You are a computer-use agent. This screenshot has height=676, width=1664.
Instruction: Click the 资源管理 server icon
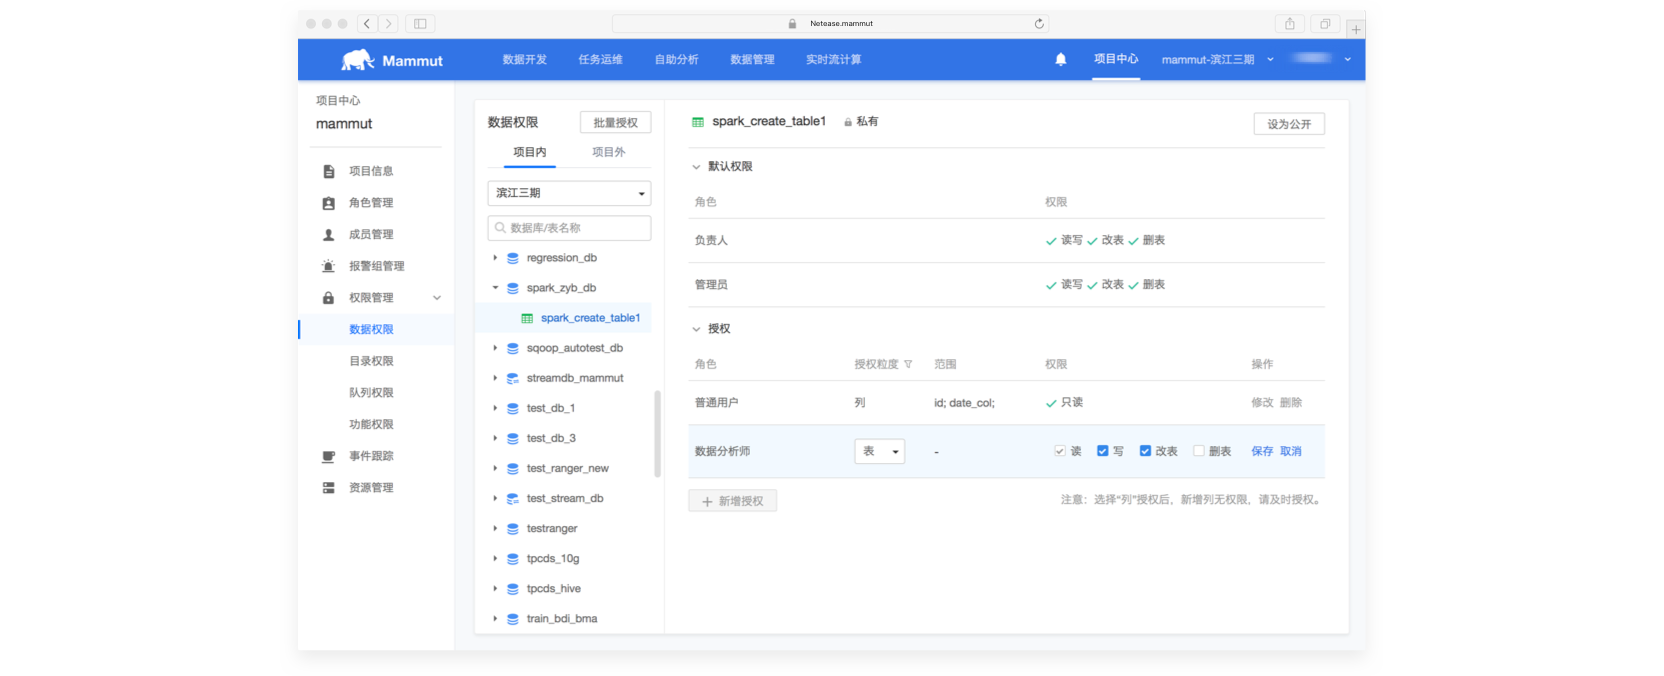coord(328,488)
